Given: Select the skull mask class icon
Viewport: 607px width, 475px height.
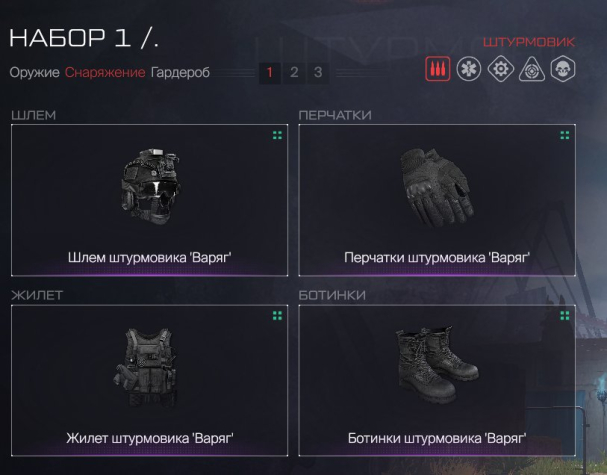Looking at the screenshot, I should pos(563,69).
